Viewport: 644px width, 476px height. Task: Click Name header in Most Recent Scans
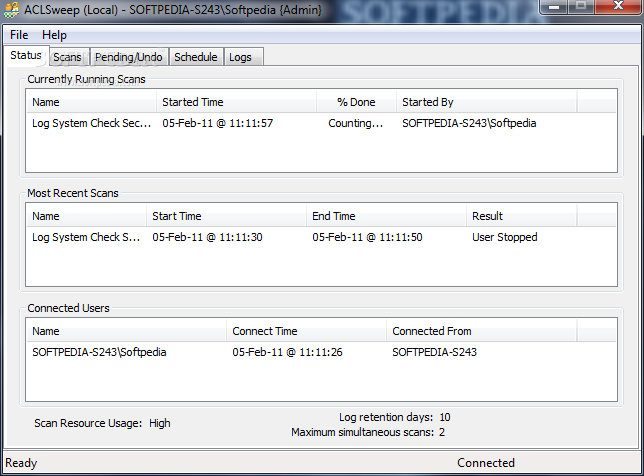[87, 216]
